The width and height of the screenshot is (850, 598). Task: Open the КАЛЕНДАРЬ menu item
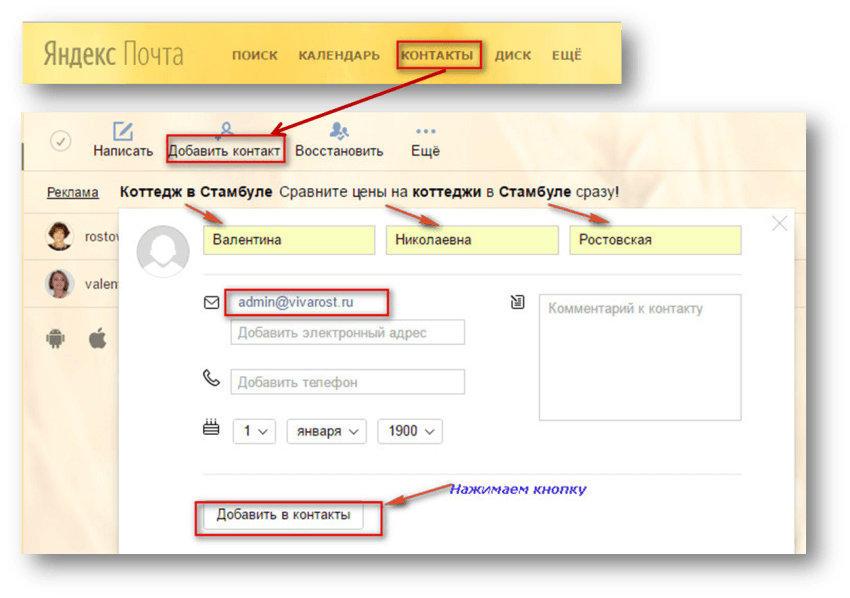339,55
